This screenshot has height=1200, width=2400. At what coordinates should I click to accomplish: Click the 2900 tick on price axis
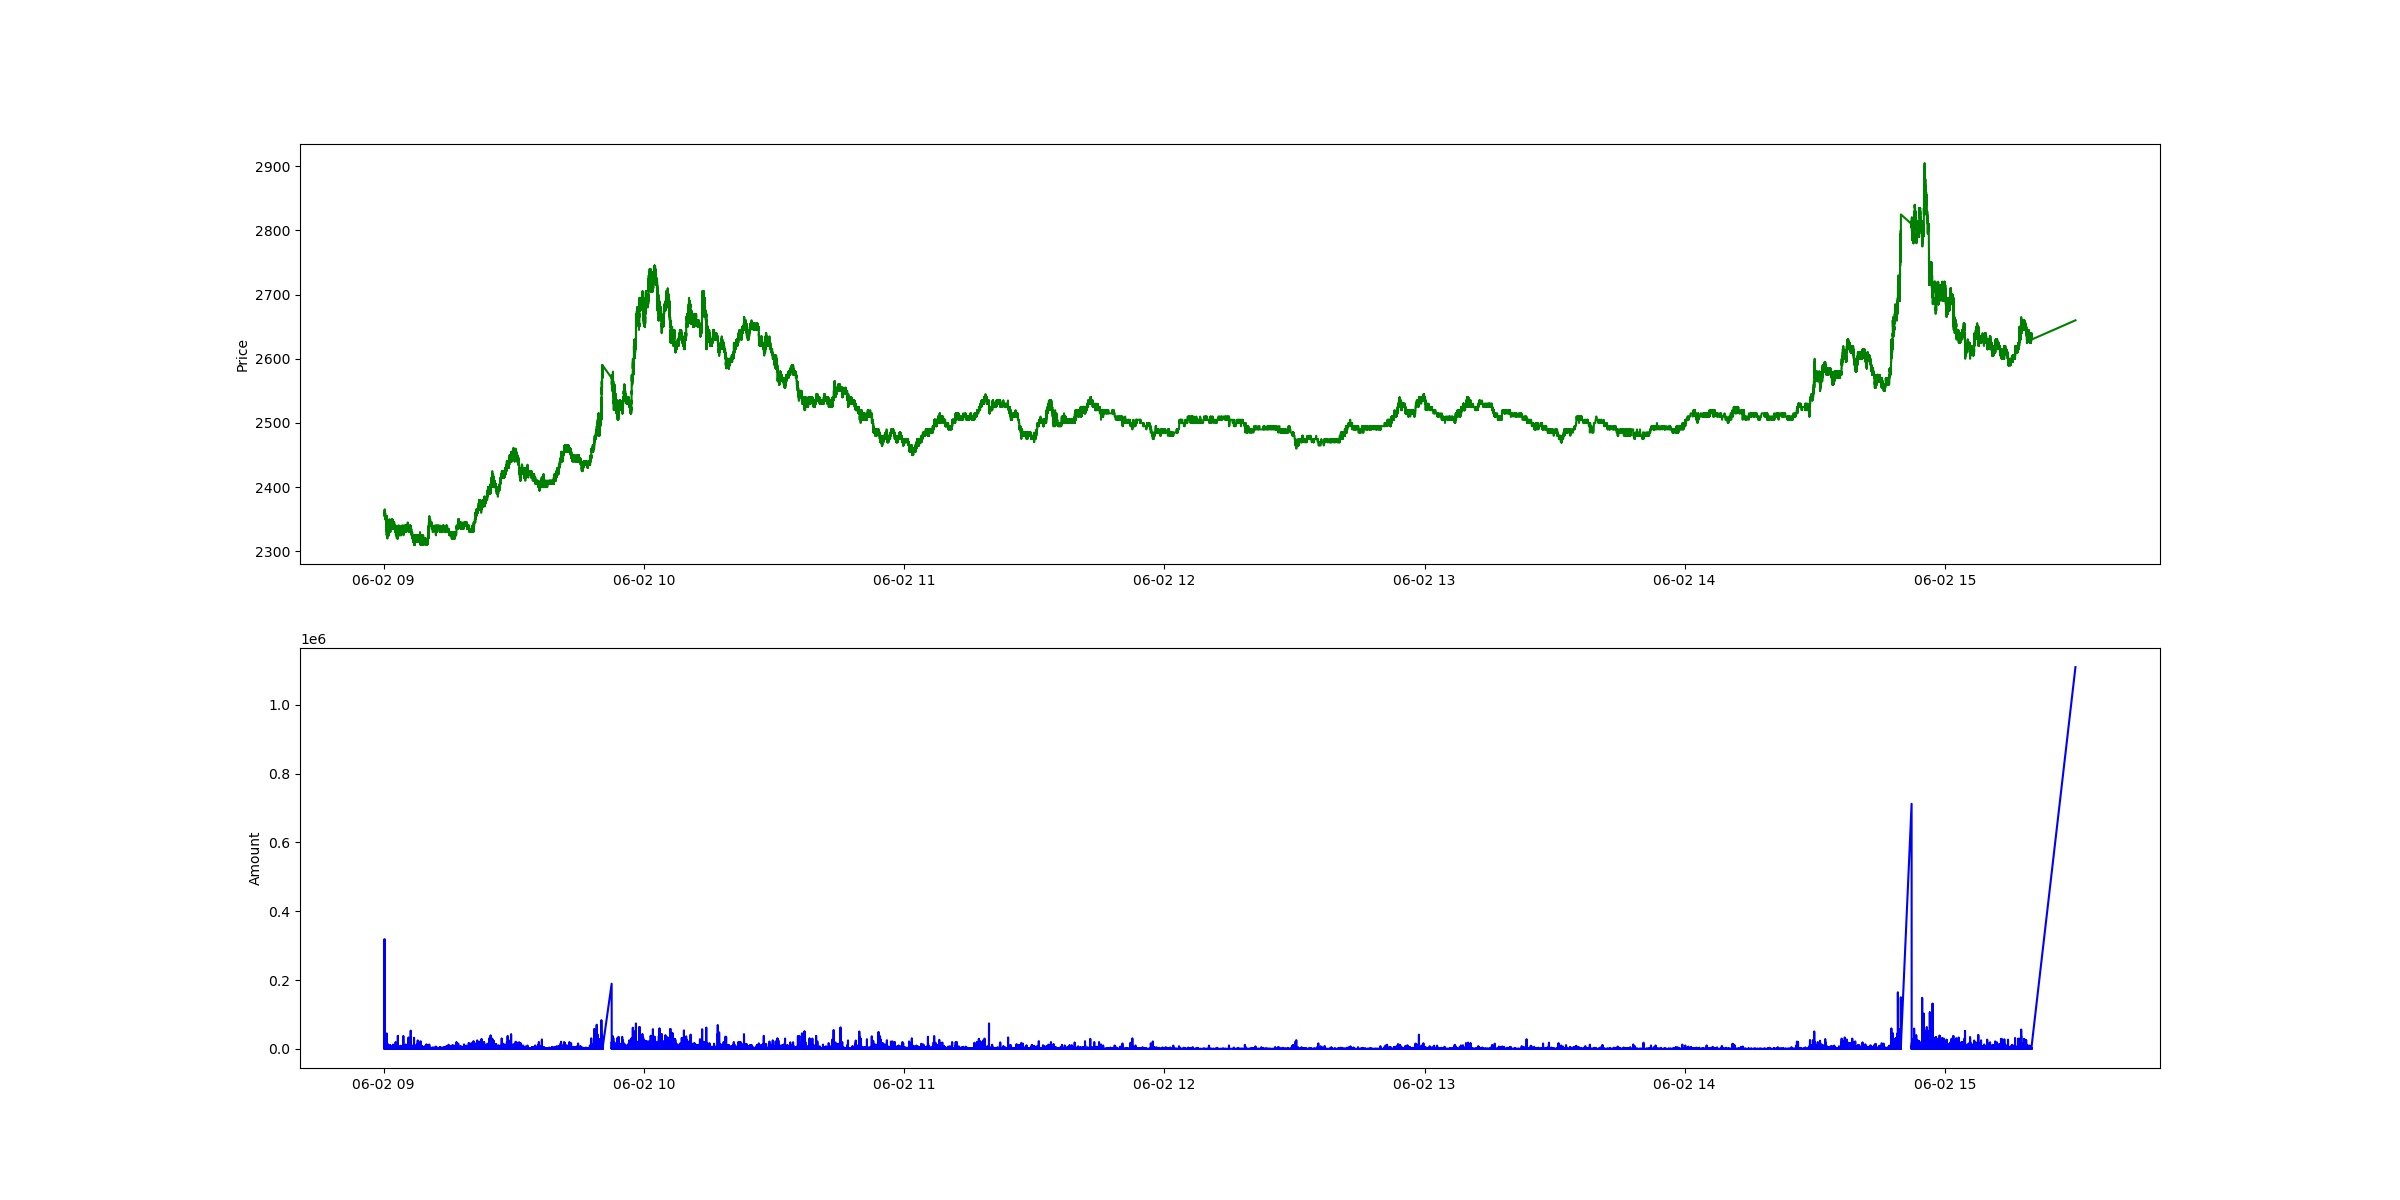click(272, 167)
